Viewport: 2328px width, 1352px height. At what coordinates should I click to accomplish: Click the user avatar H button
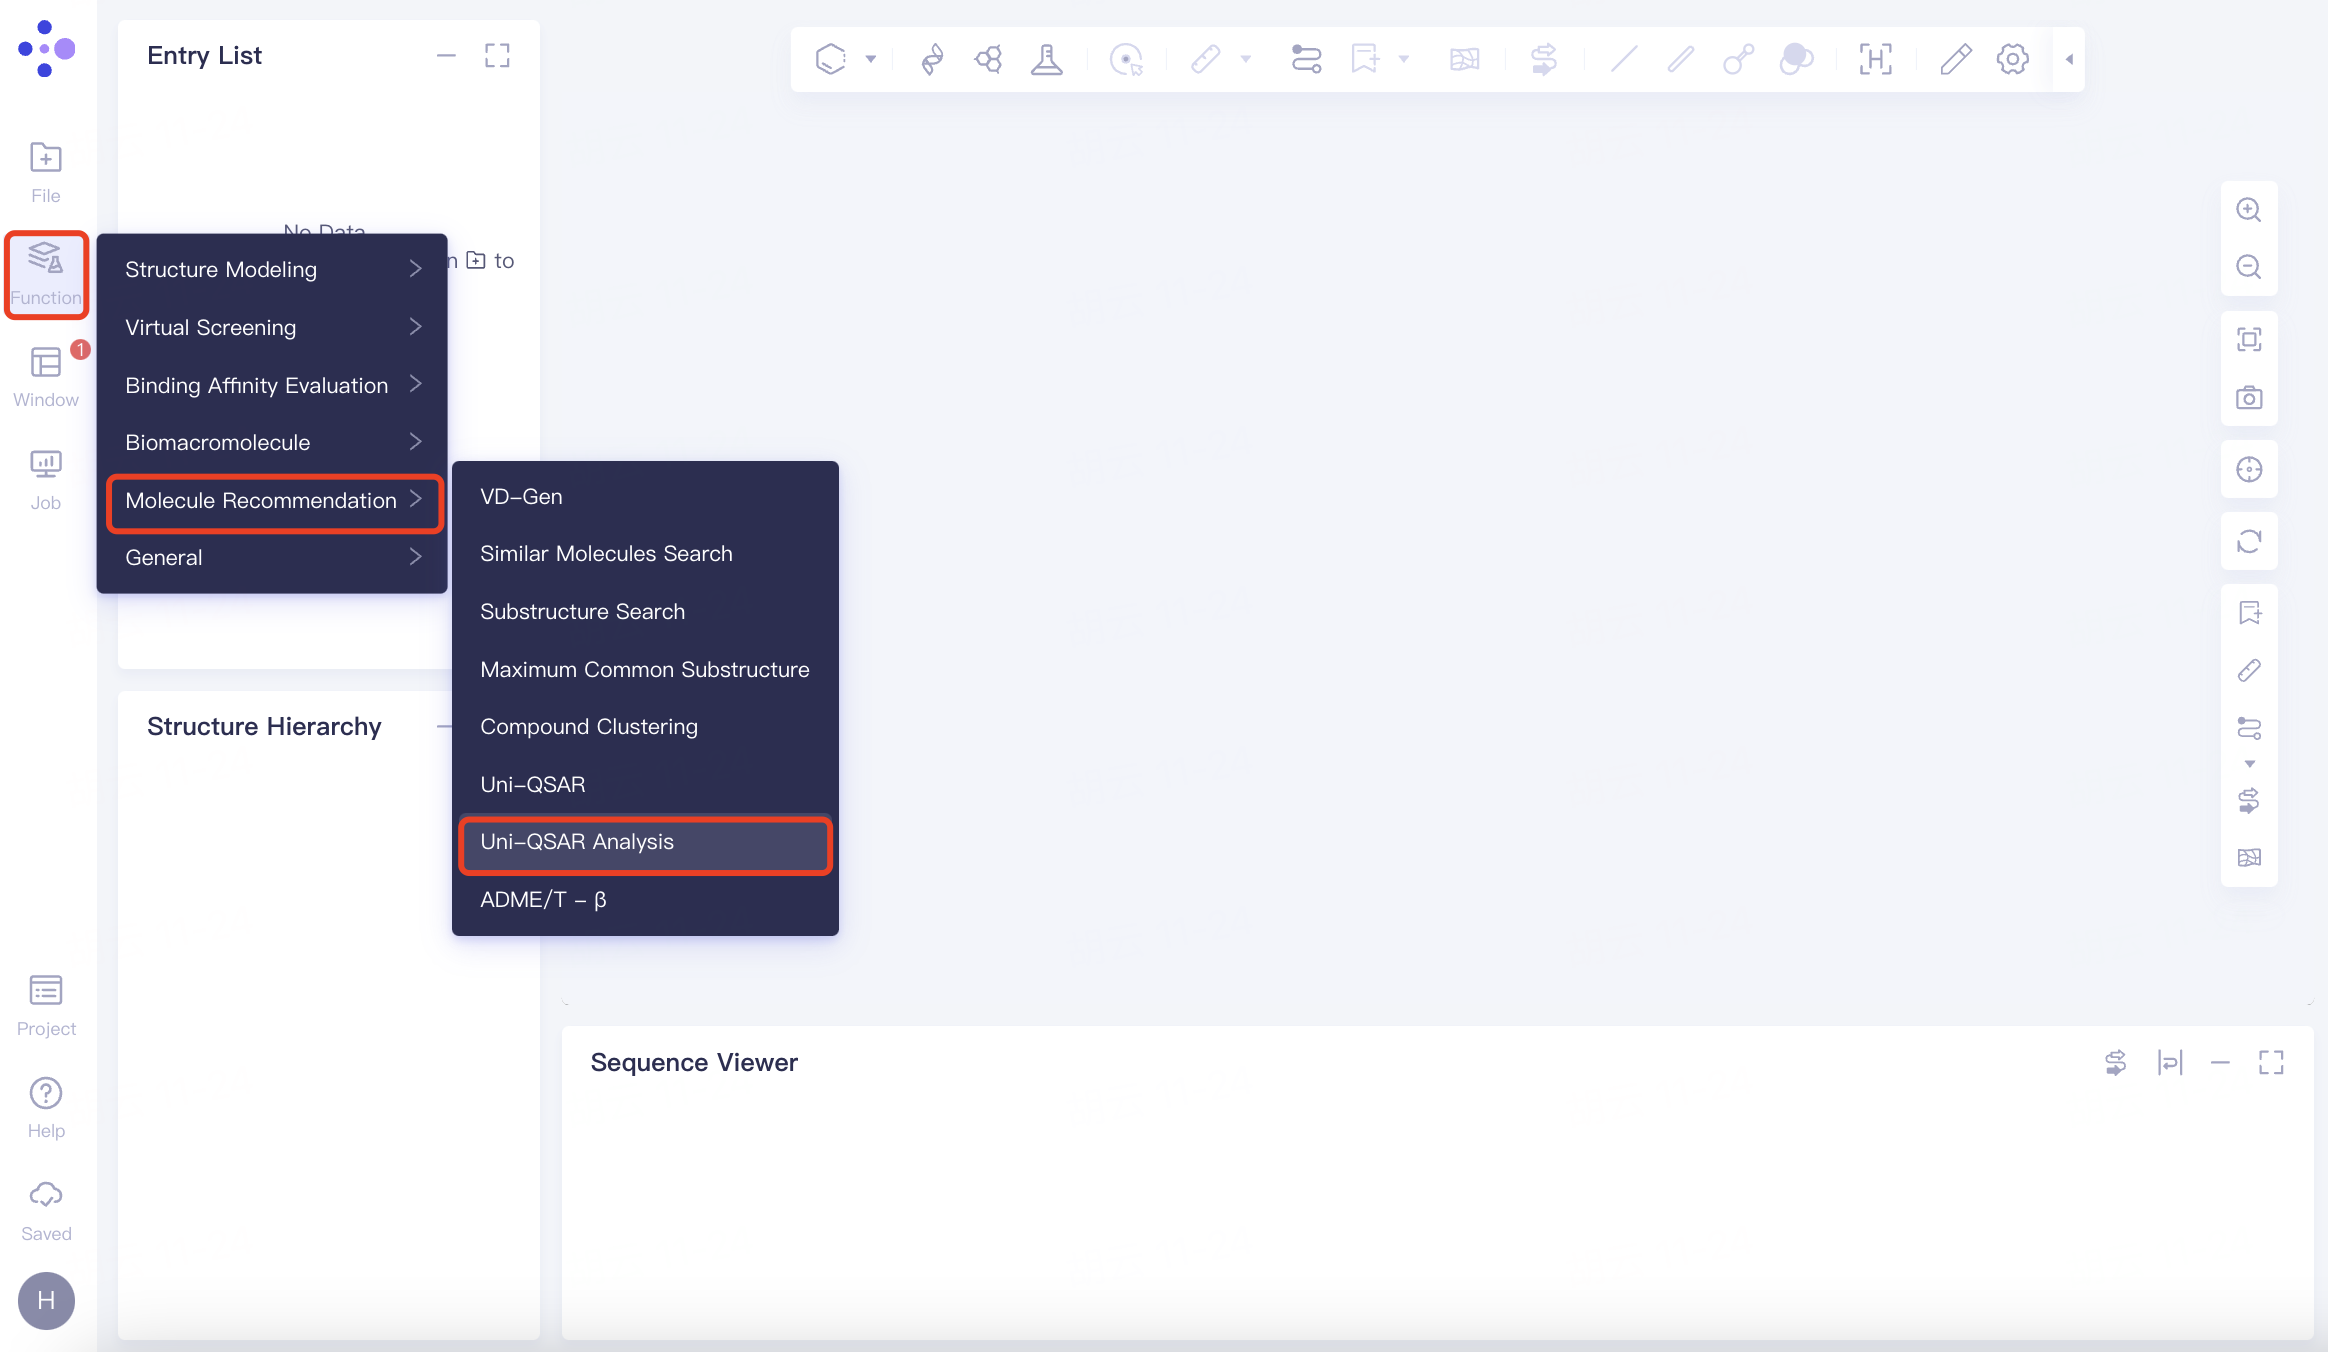(46, 1300)
